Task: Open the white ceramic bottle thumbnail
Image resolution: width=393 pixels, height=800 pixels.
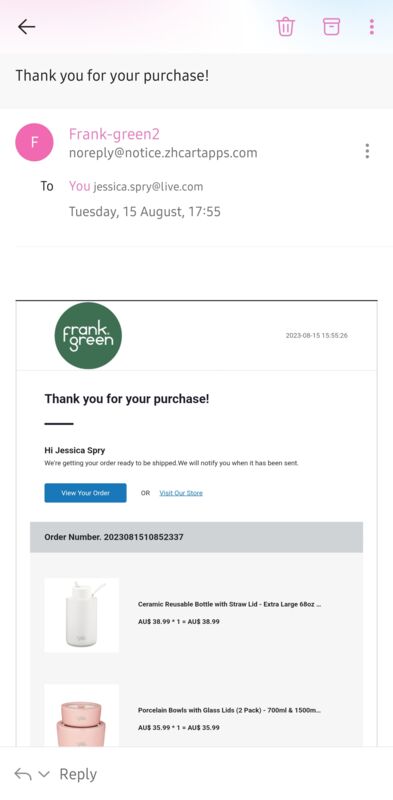Action: point(82,615)
